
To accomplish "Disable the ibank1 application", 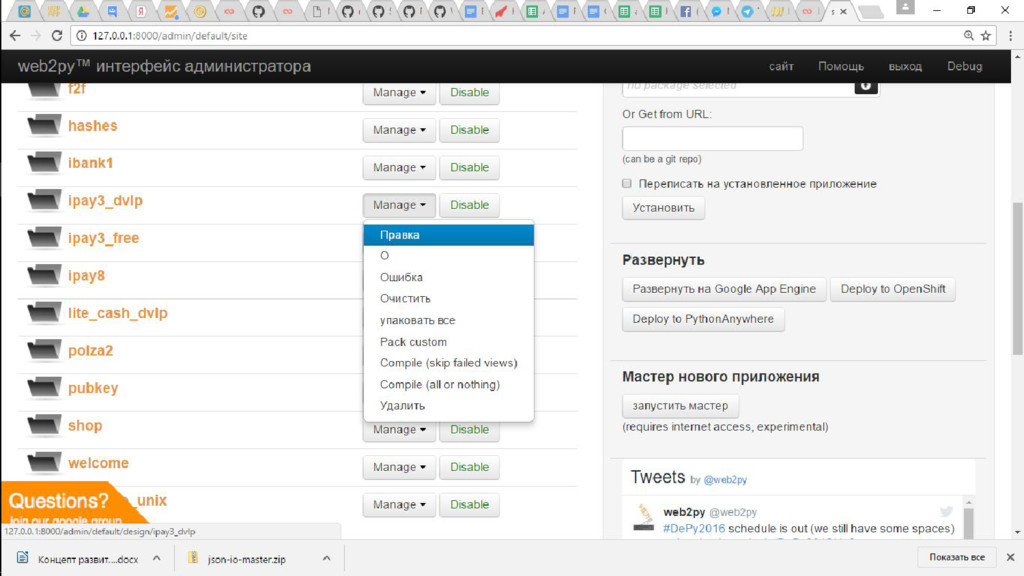I will (470, 167).
